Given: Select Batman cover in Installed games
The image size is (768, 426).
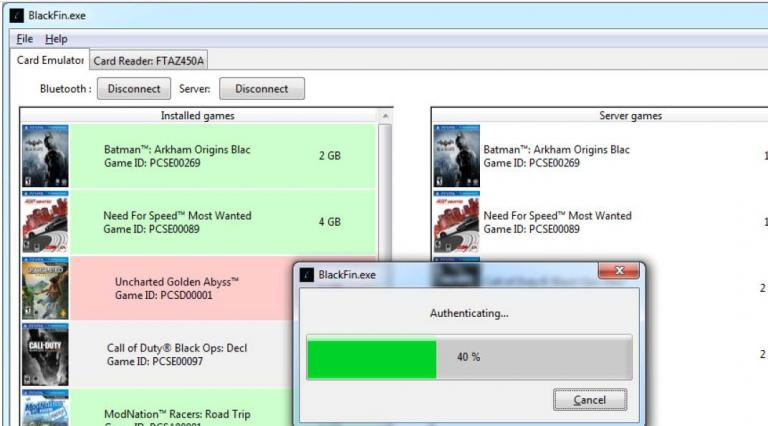Looking at the screenshot, I should coord(45,156).
